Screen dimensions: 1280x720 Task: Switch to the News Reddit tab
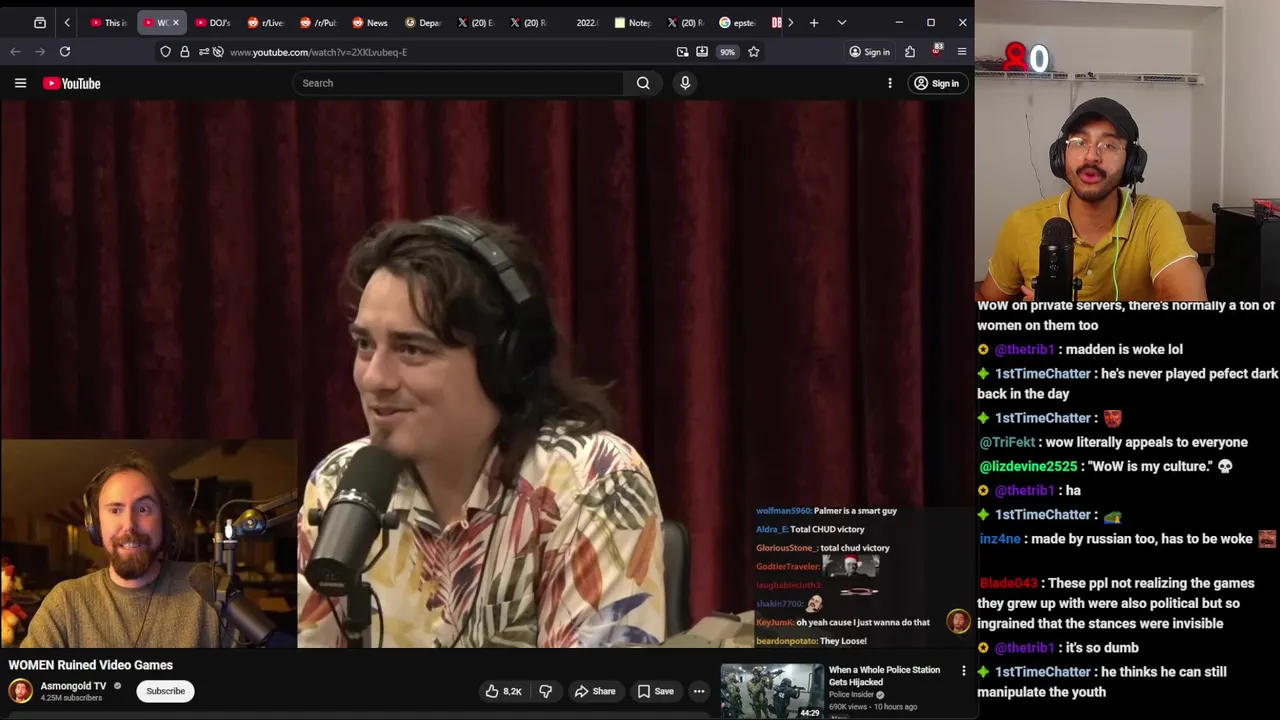pos(370,22)
